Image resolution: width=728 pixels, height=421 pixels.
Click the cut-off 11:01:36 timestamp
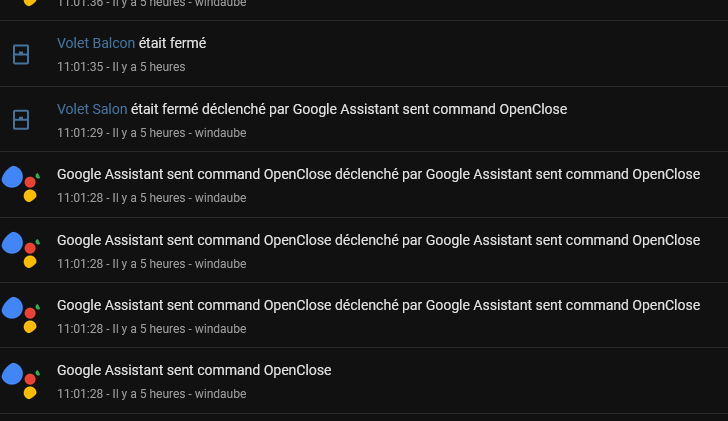(152, 4)
